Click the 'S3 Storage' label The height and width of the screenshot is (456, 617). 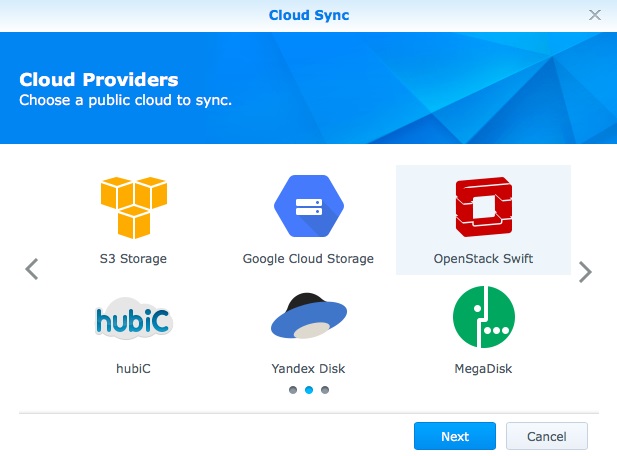point(133,259)
